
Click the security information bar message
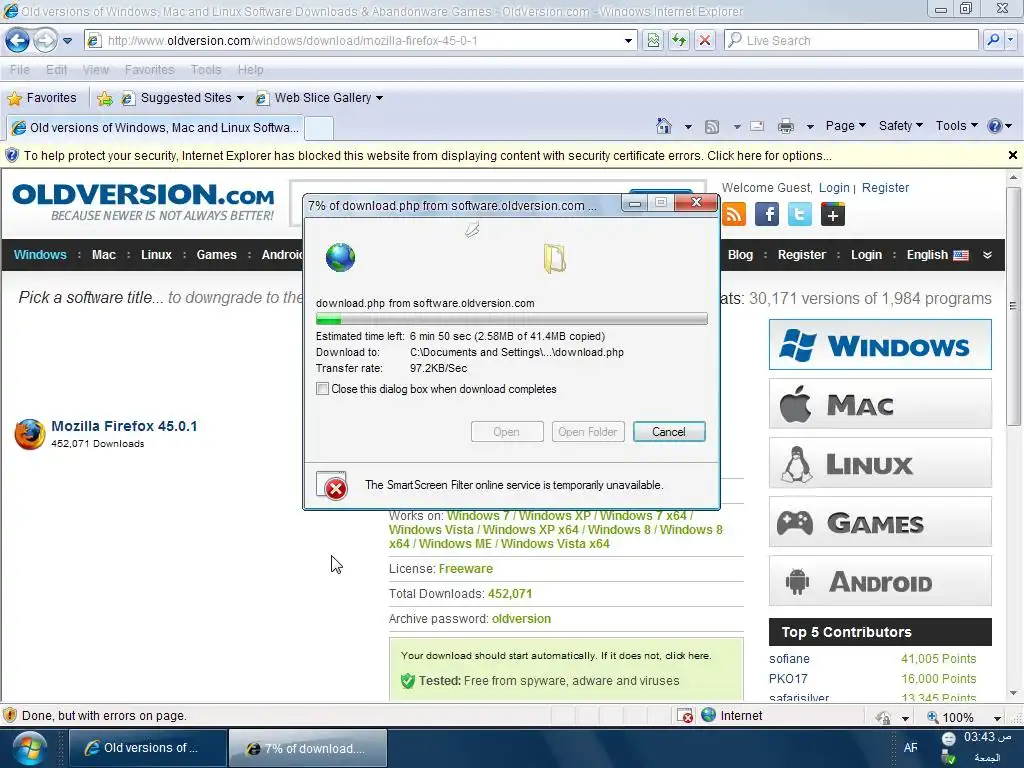[x=428, y=155]
